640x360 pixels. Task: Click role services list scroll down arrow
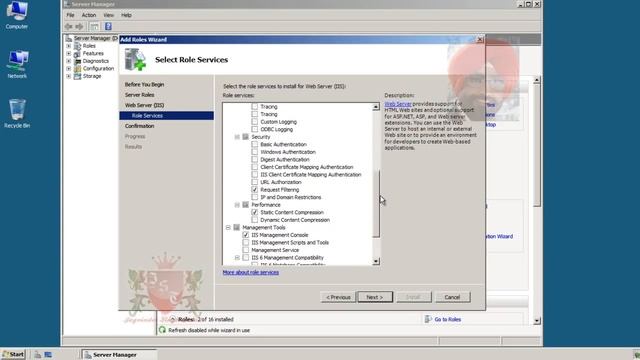coord(376,261)
